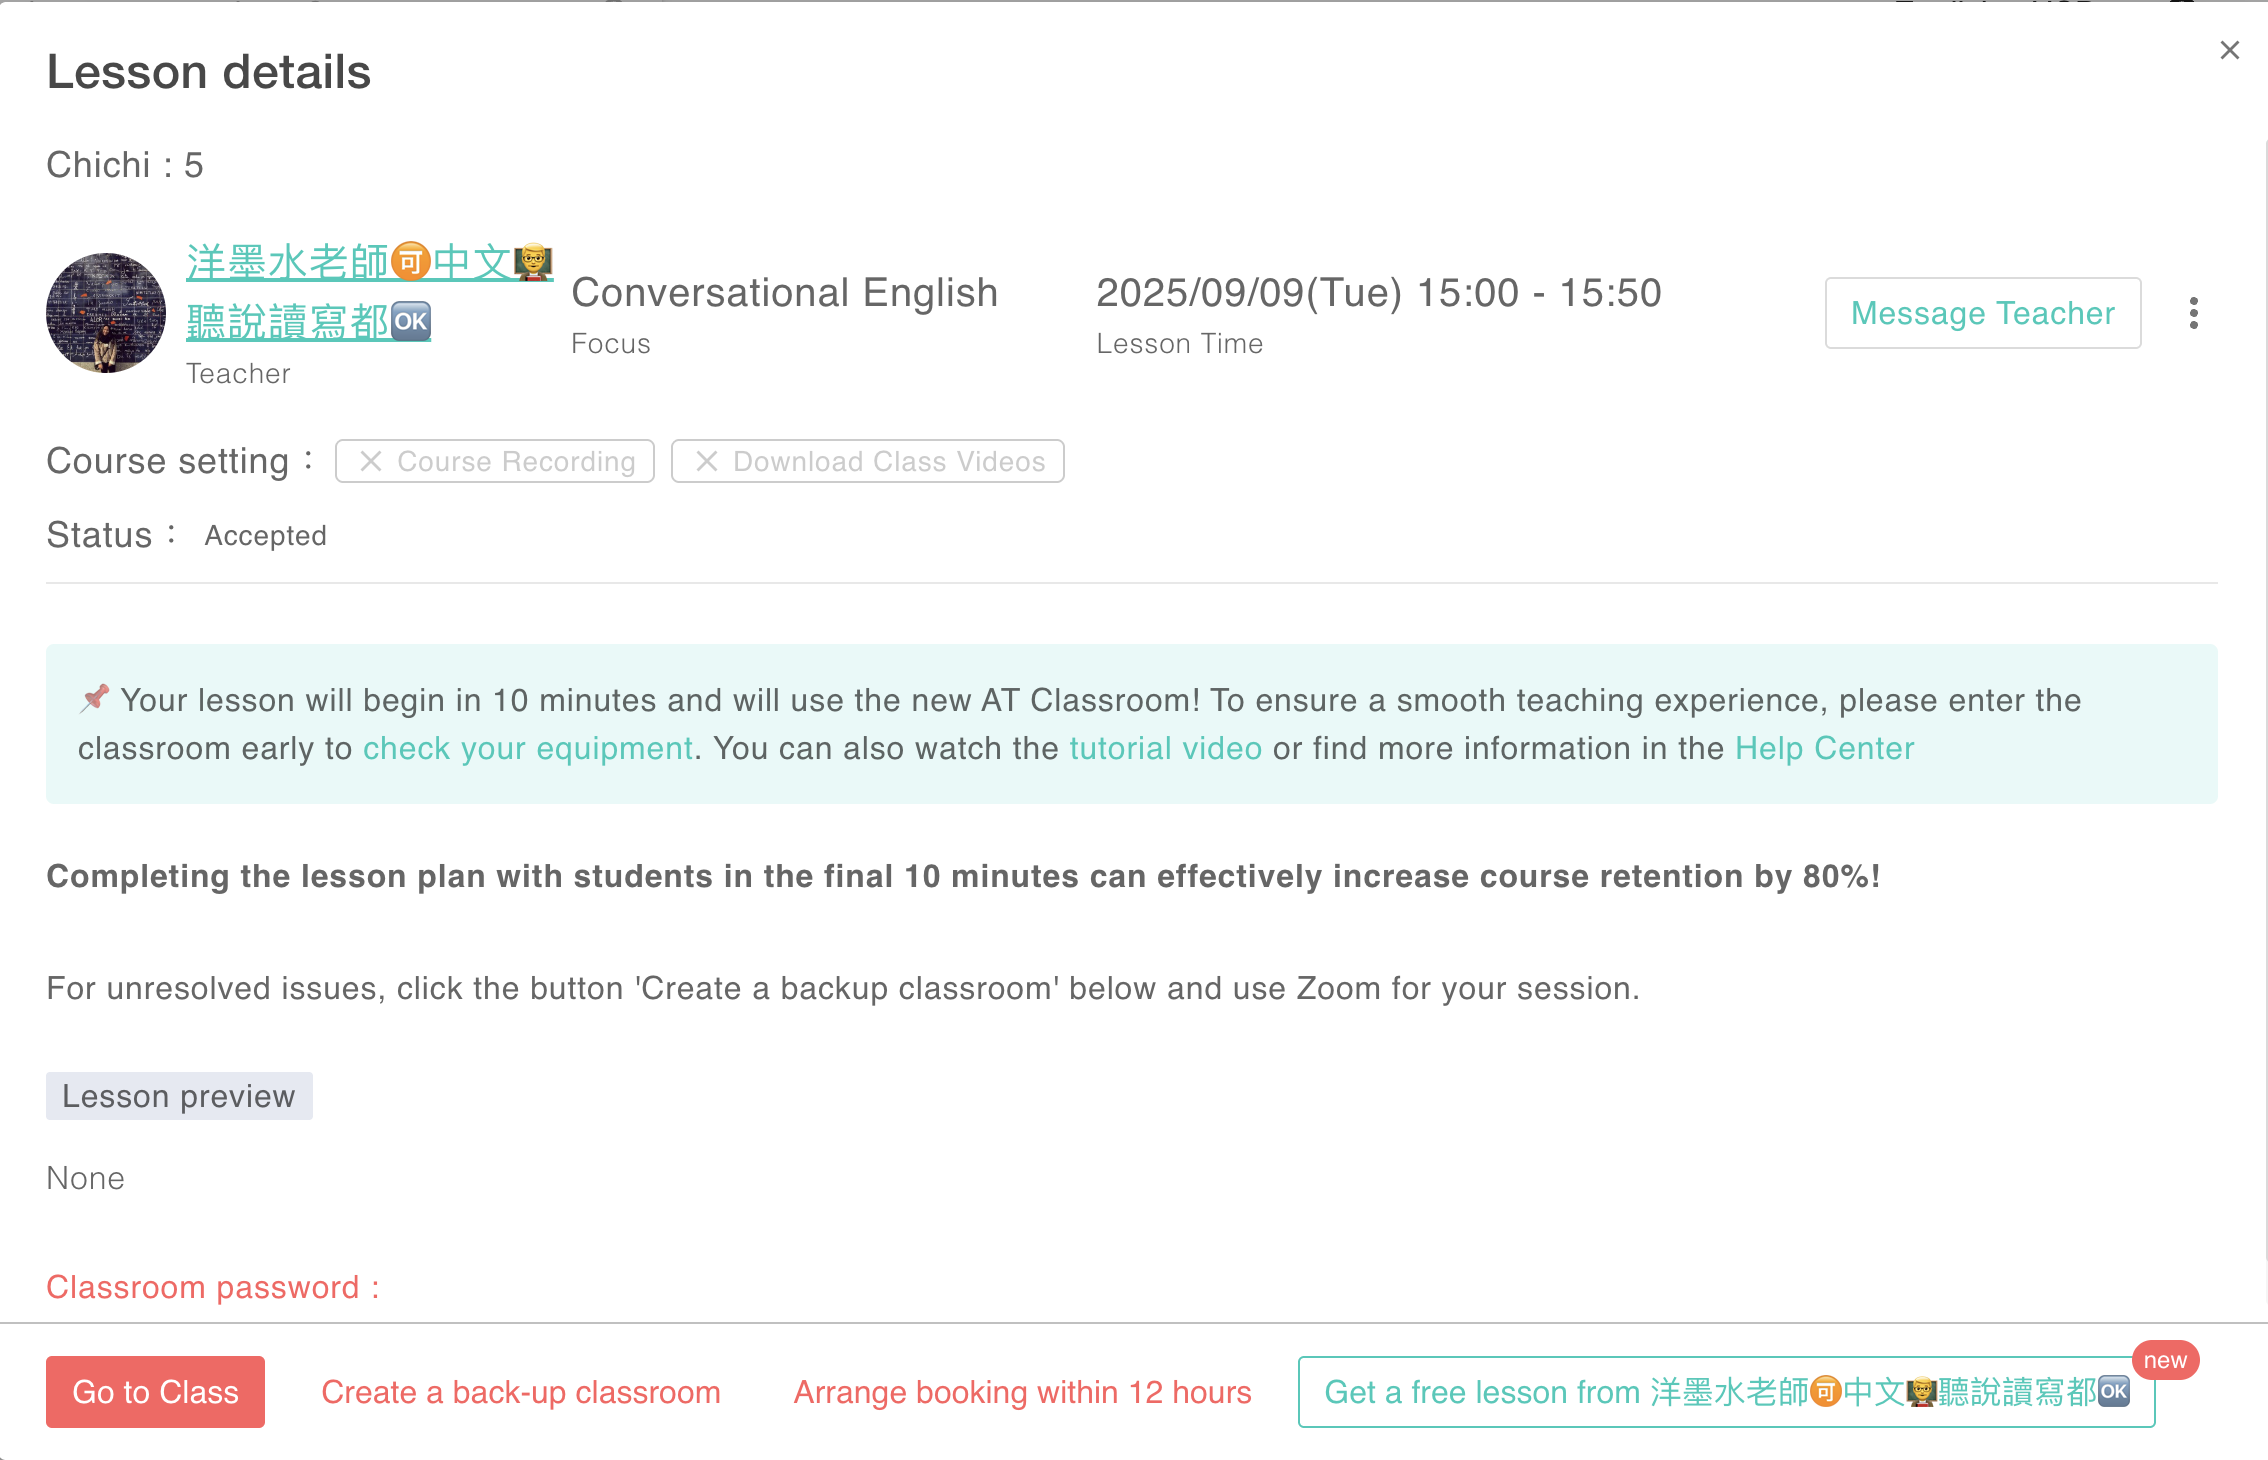Screen dimensions: 2268x1460
Task: Toggle the Course Recording setting
Action: coord(495,461)
